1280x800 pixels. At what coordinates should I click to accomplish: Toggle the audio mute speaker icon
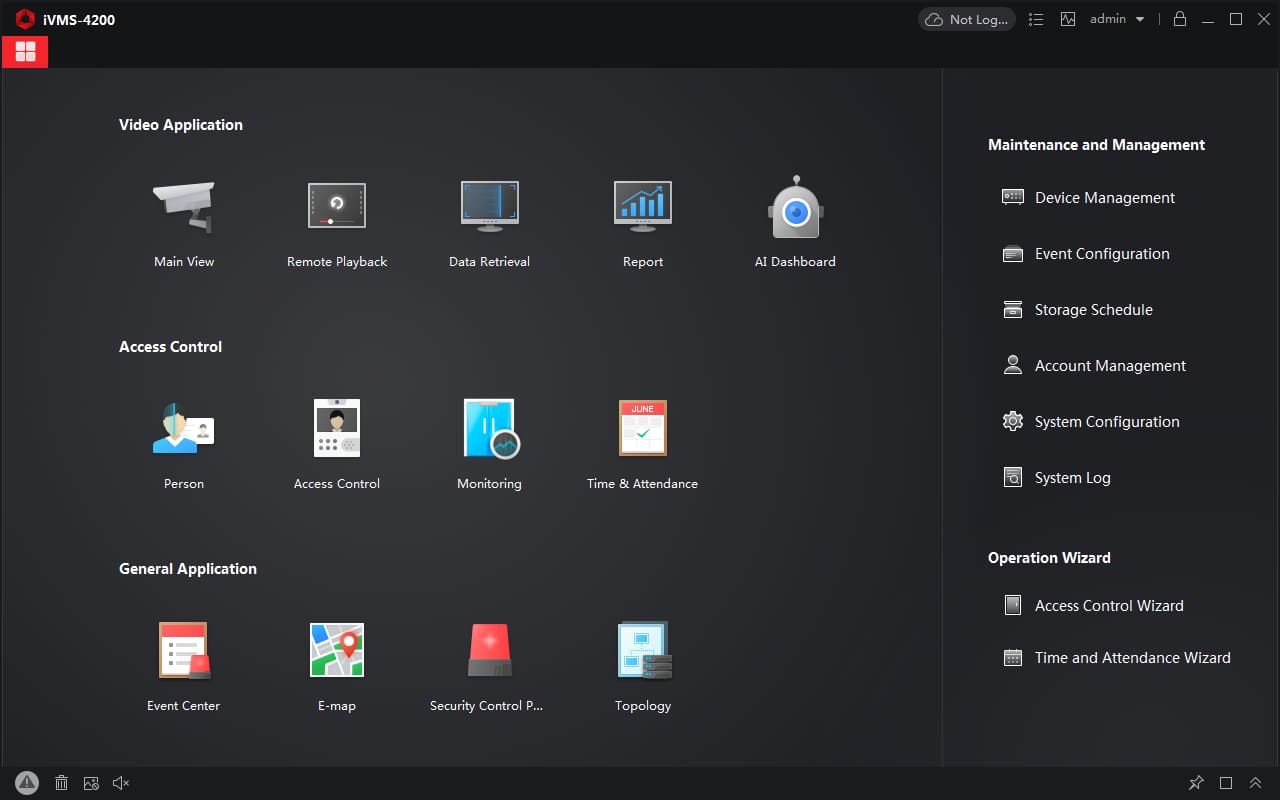point(121,783)
